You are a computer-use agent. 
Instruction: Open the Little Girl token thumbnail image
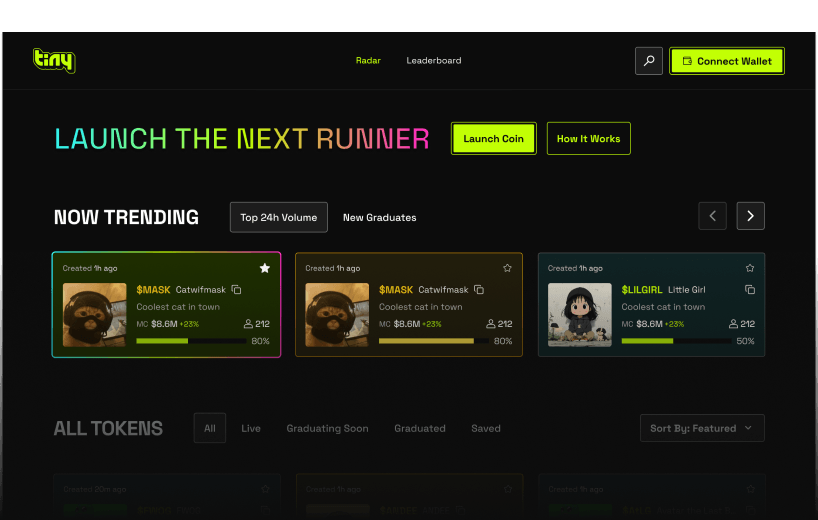point(580,315)
